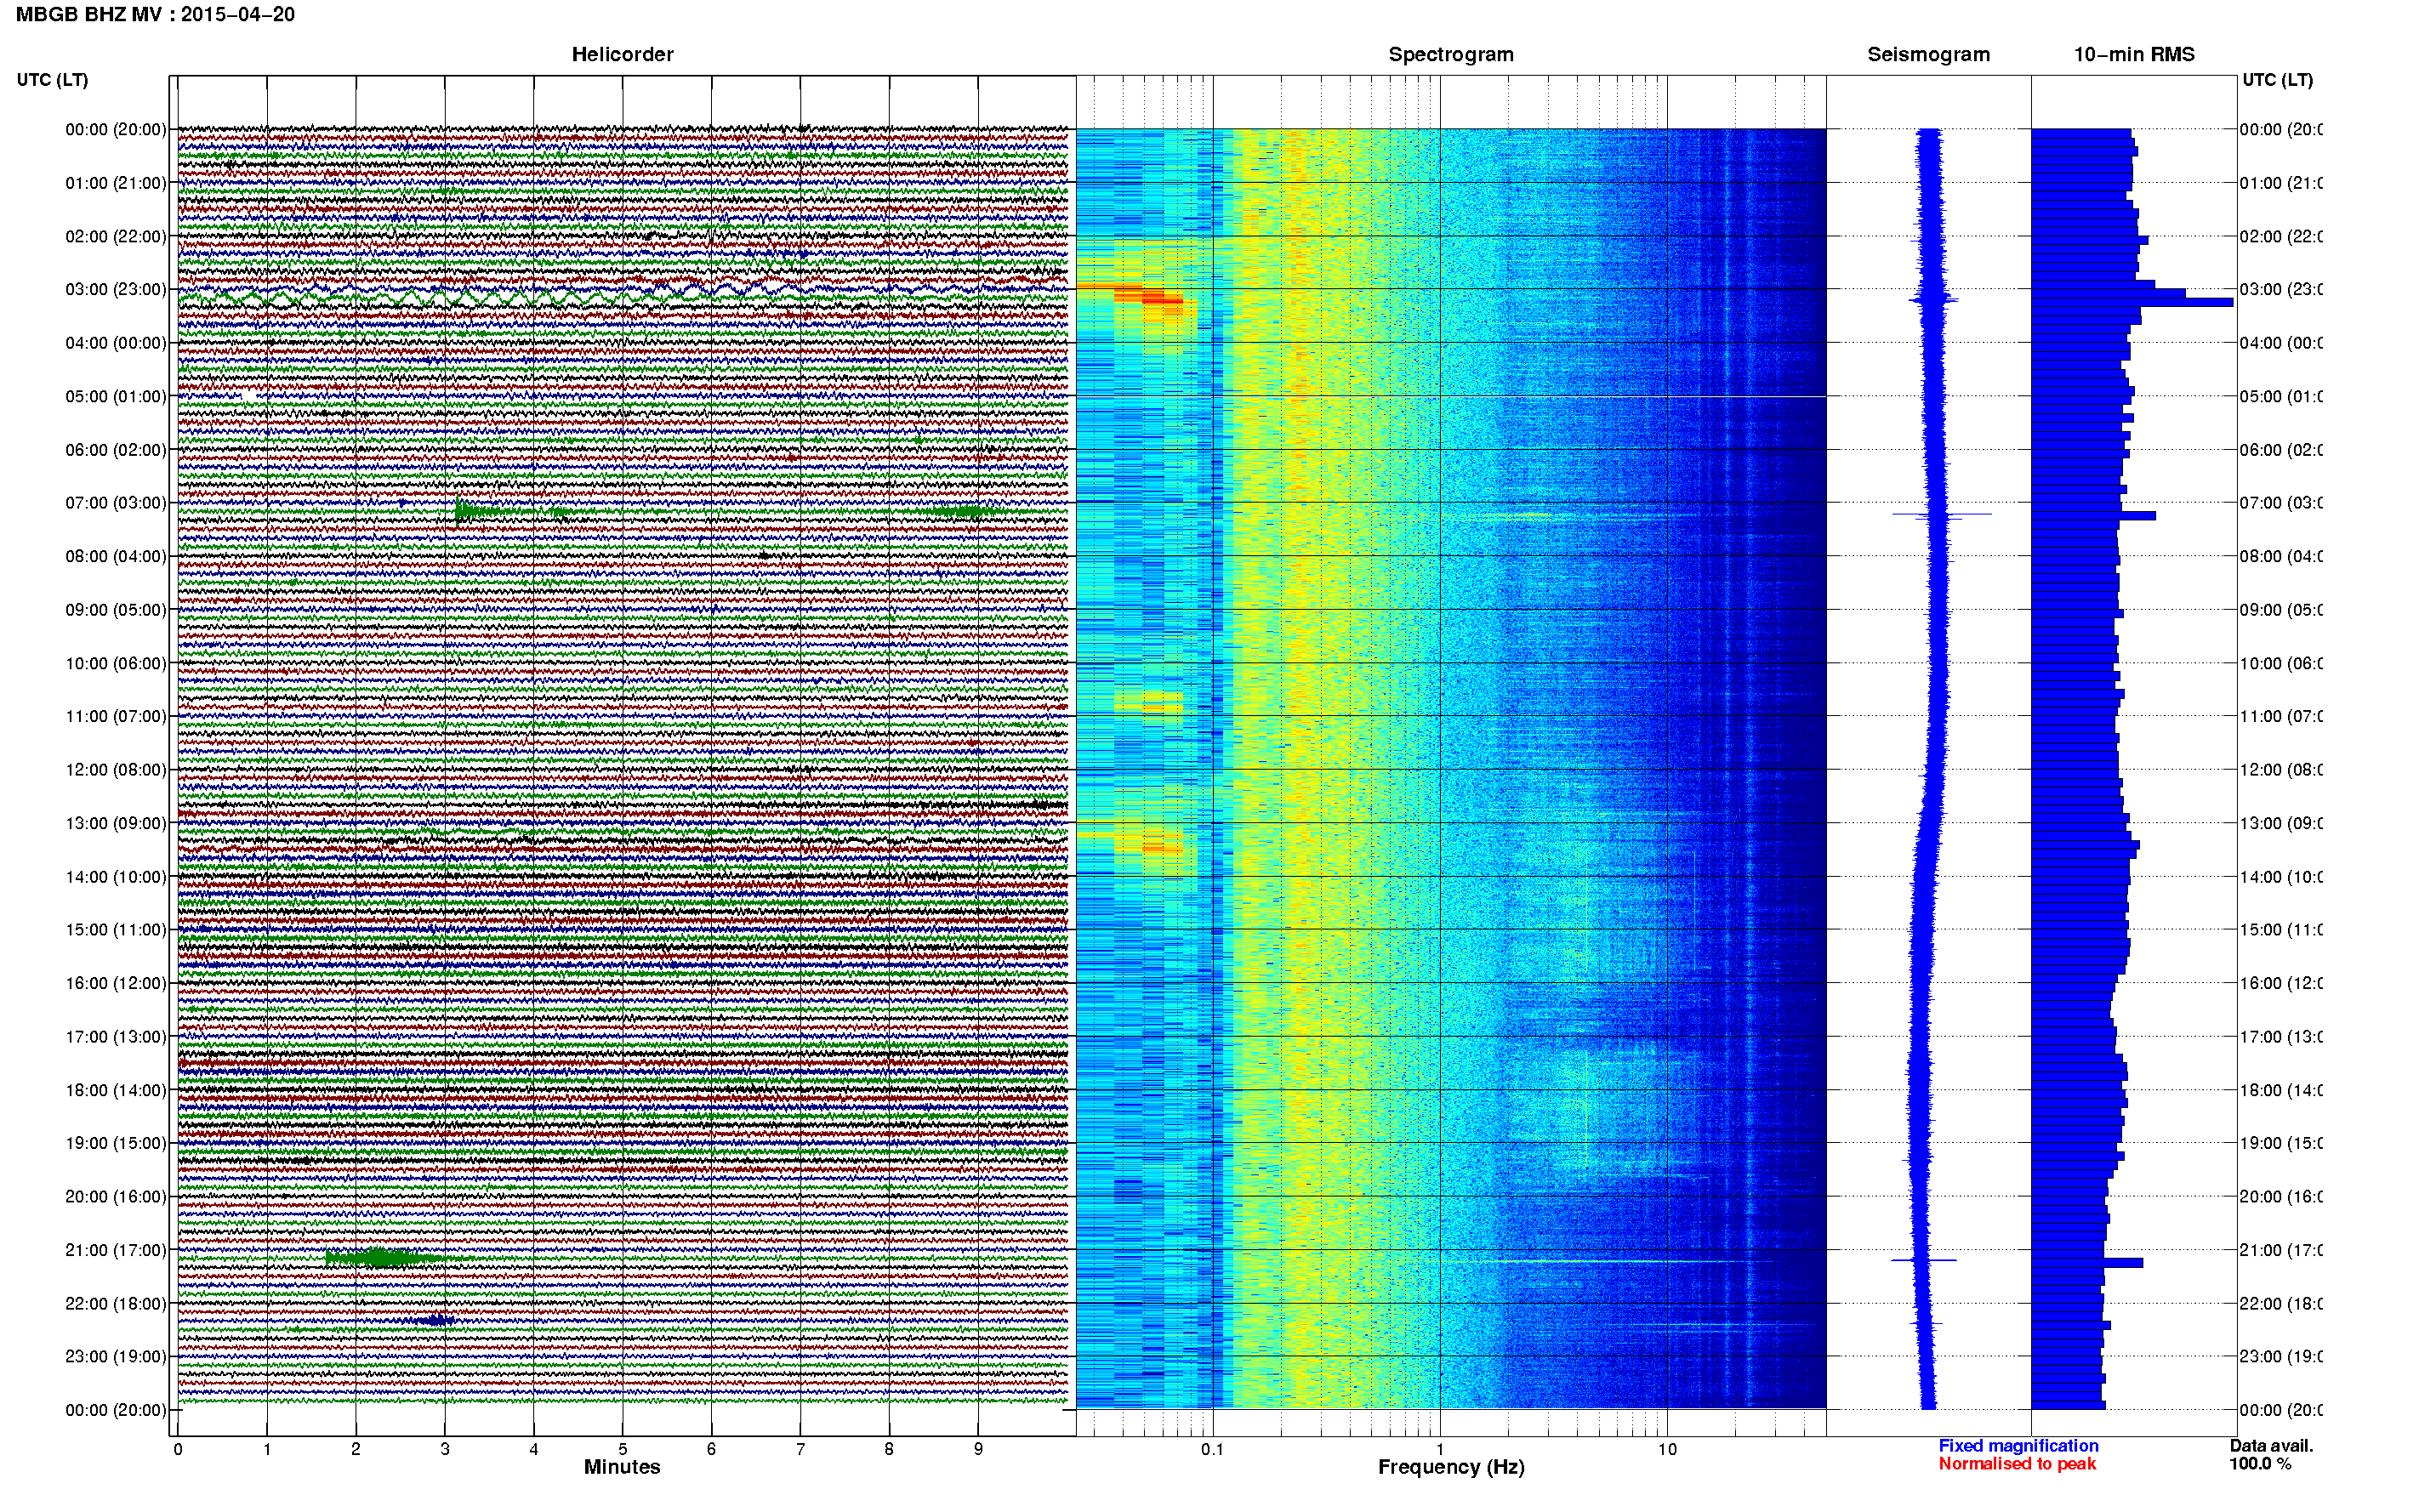Click the seismogram spike near 07:00
The height and width of the screenshot is (1512, 2419).
[1941, 514]
